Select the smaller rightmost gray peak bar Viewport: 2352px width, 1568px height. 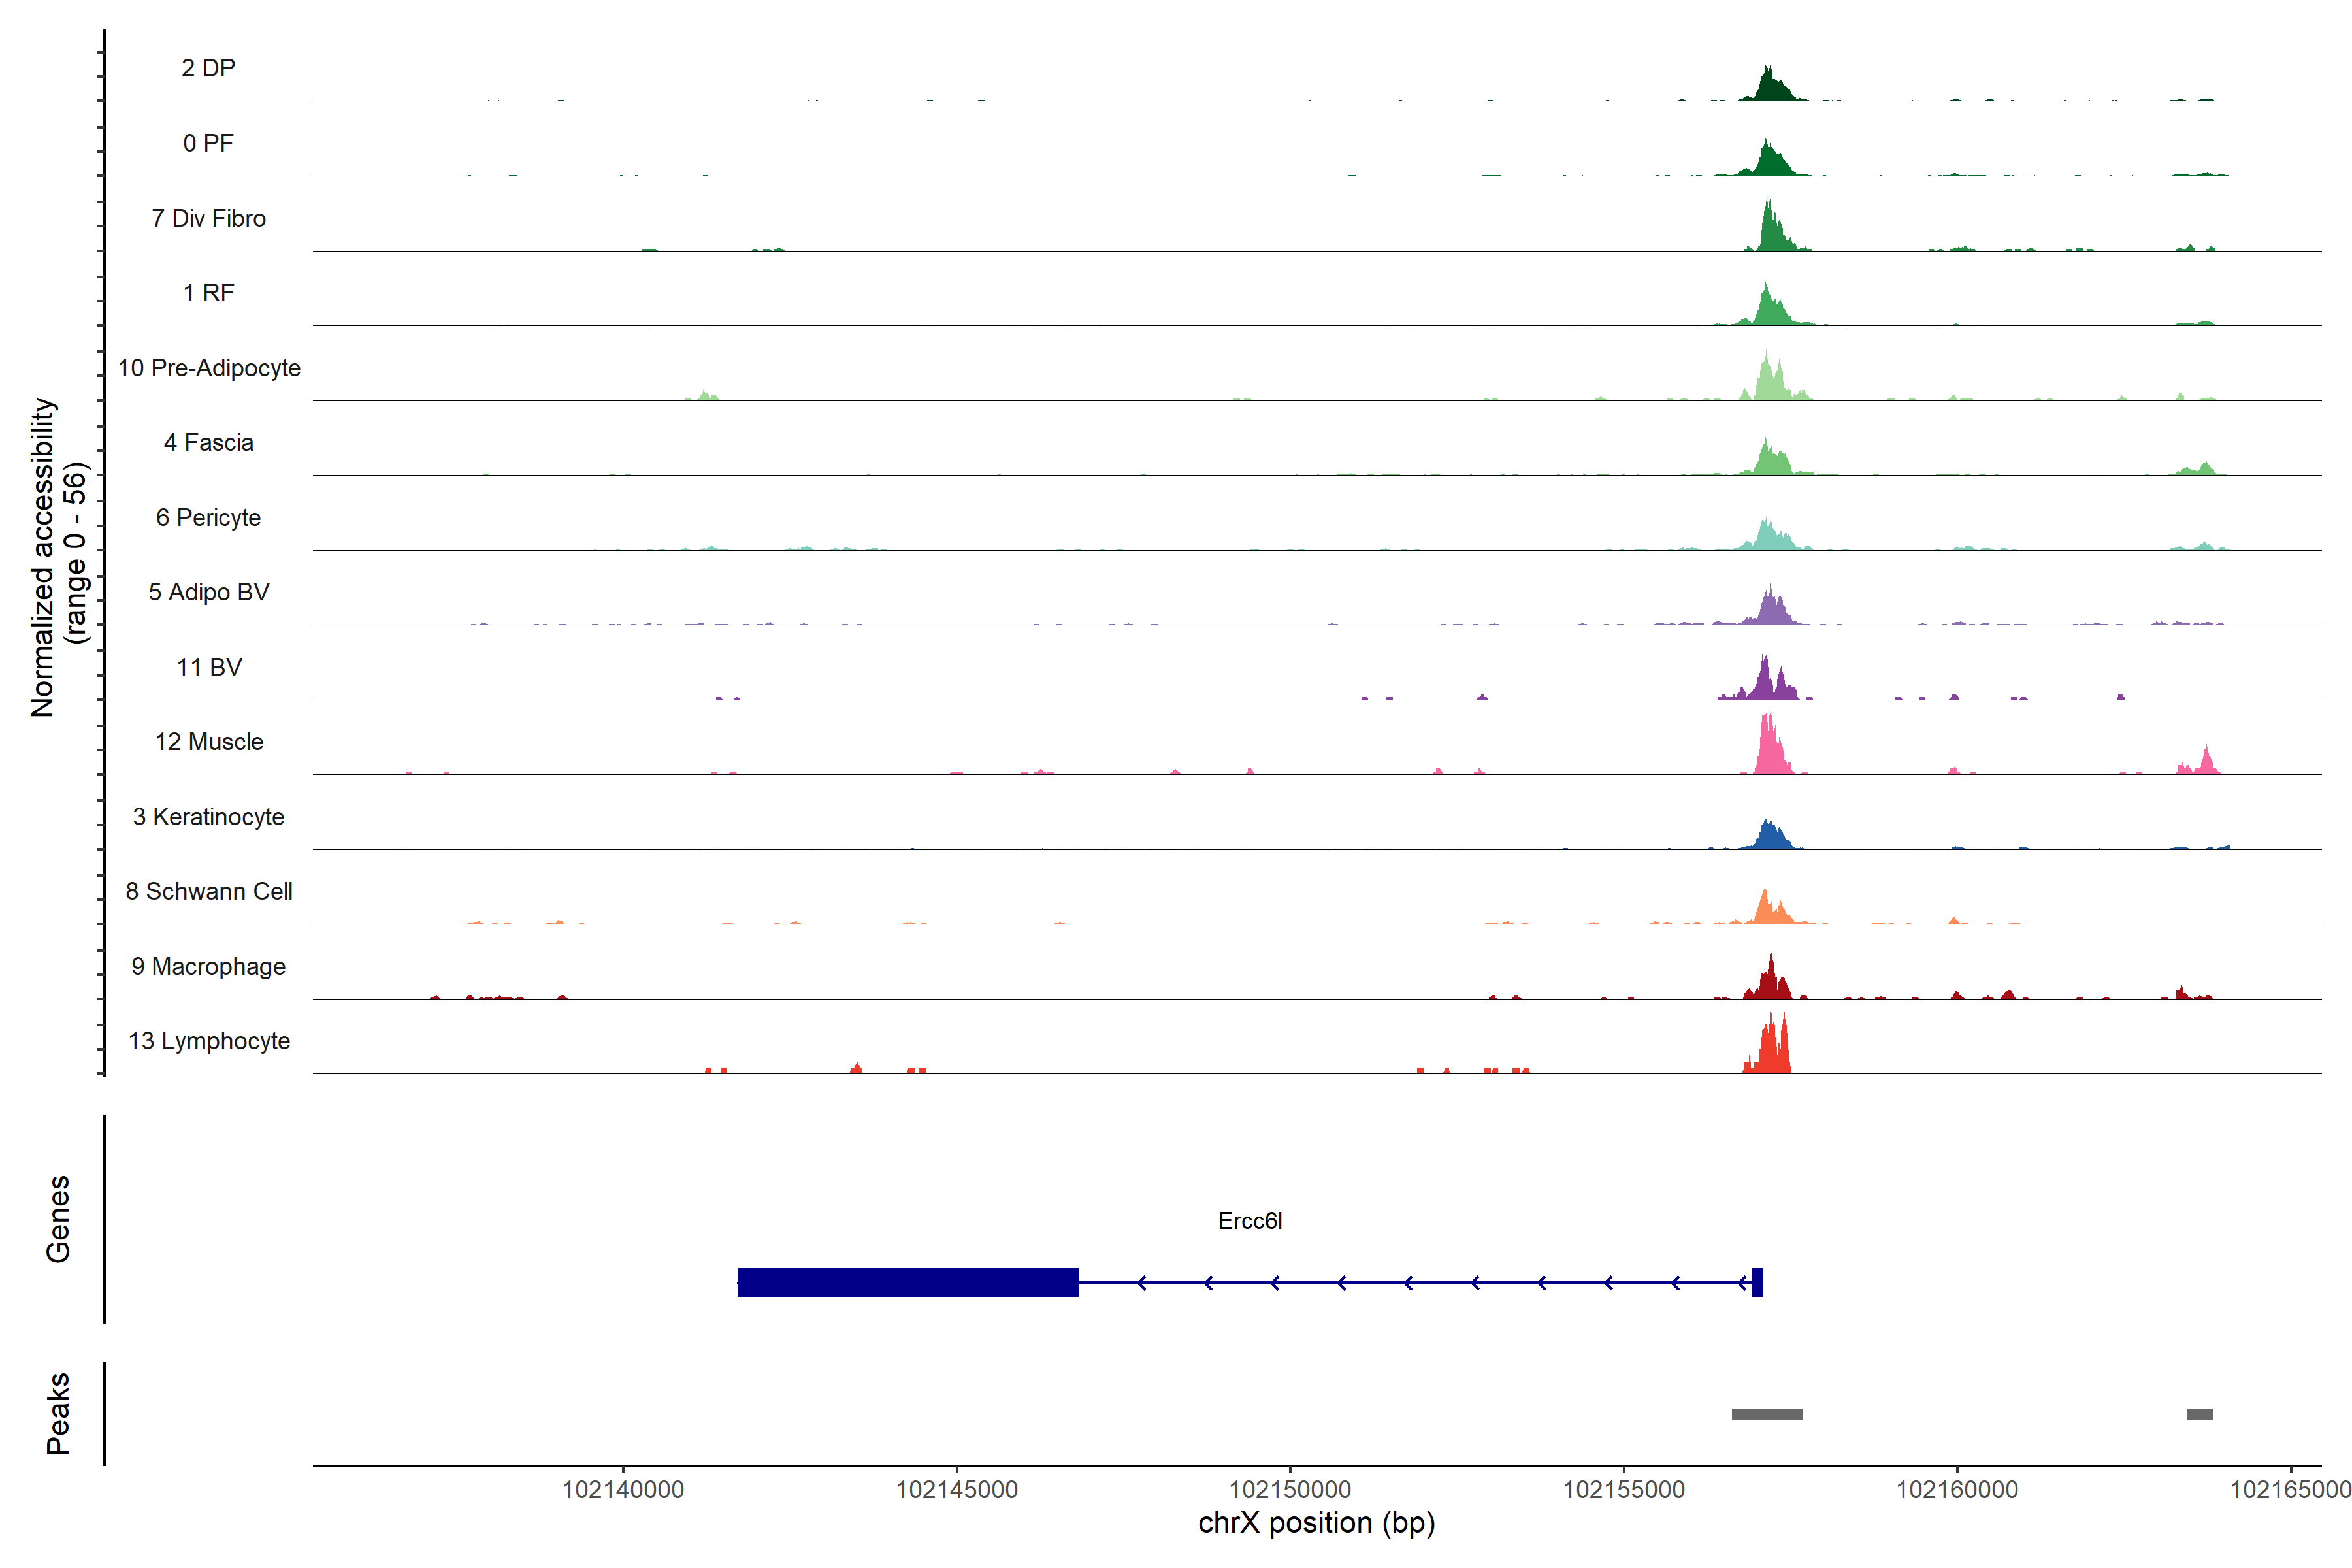point(2199,1414)
